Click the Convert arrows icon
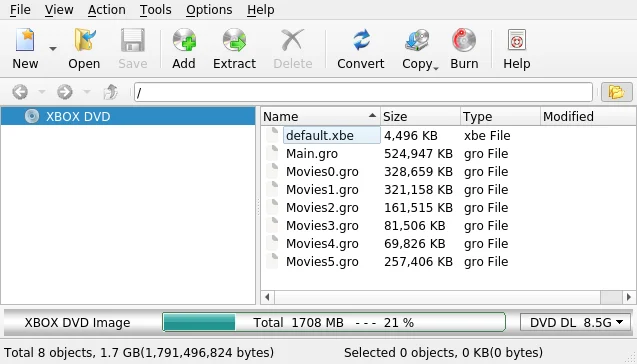637x364 pixels. coord(361,40)
